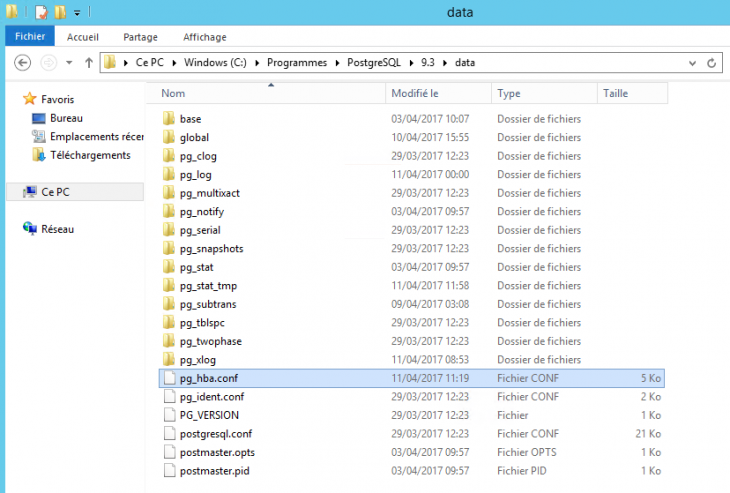Switch to the Affichage ribbon tab
Viewport: 730px width, 493px height.
[205, 37]
